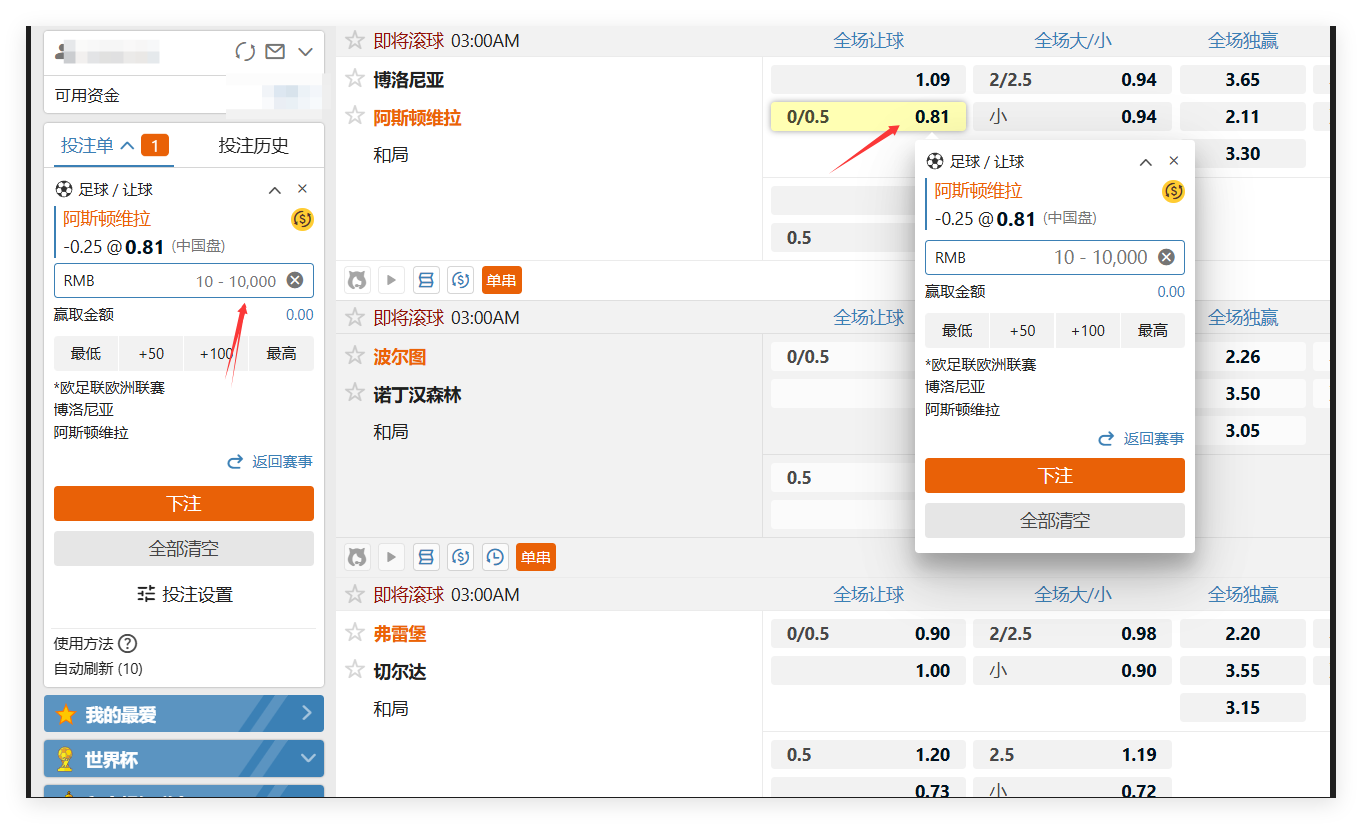1362x824 pixels.
Task: Click the clock icon above the 弗雷堡 match
Action: click(x=494, y=557)
